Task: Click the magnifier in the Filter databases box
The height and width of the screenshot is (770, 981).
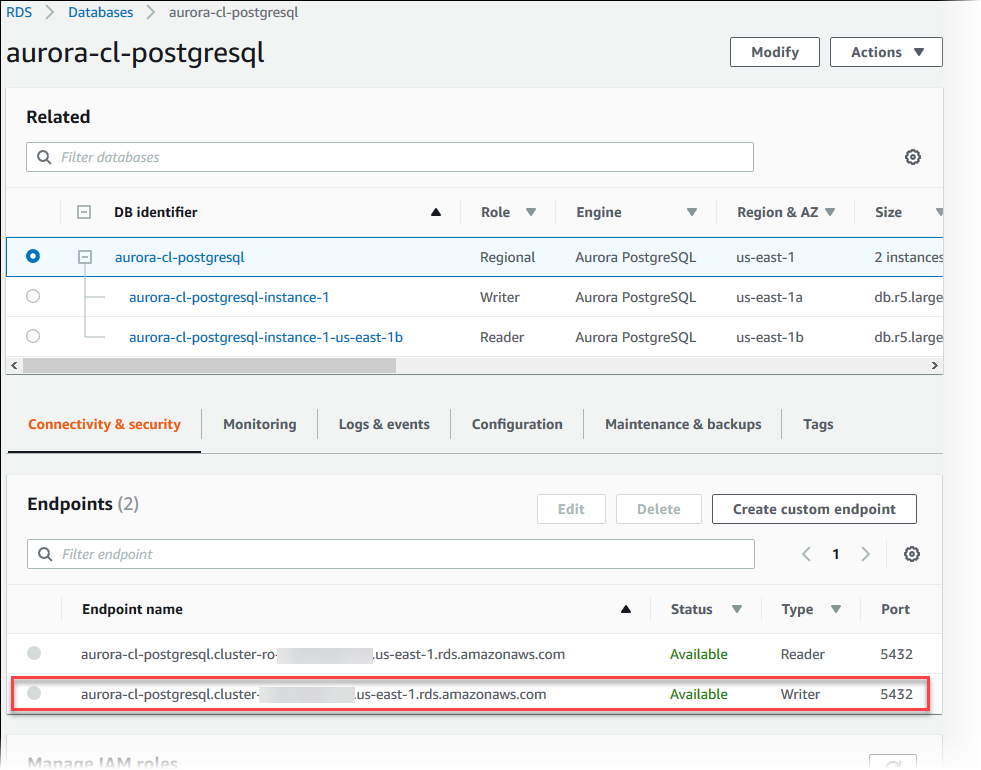Action: click(x=42, y=157)
